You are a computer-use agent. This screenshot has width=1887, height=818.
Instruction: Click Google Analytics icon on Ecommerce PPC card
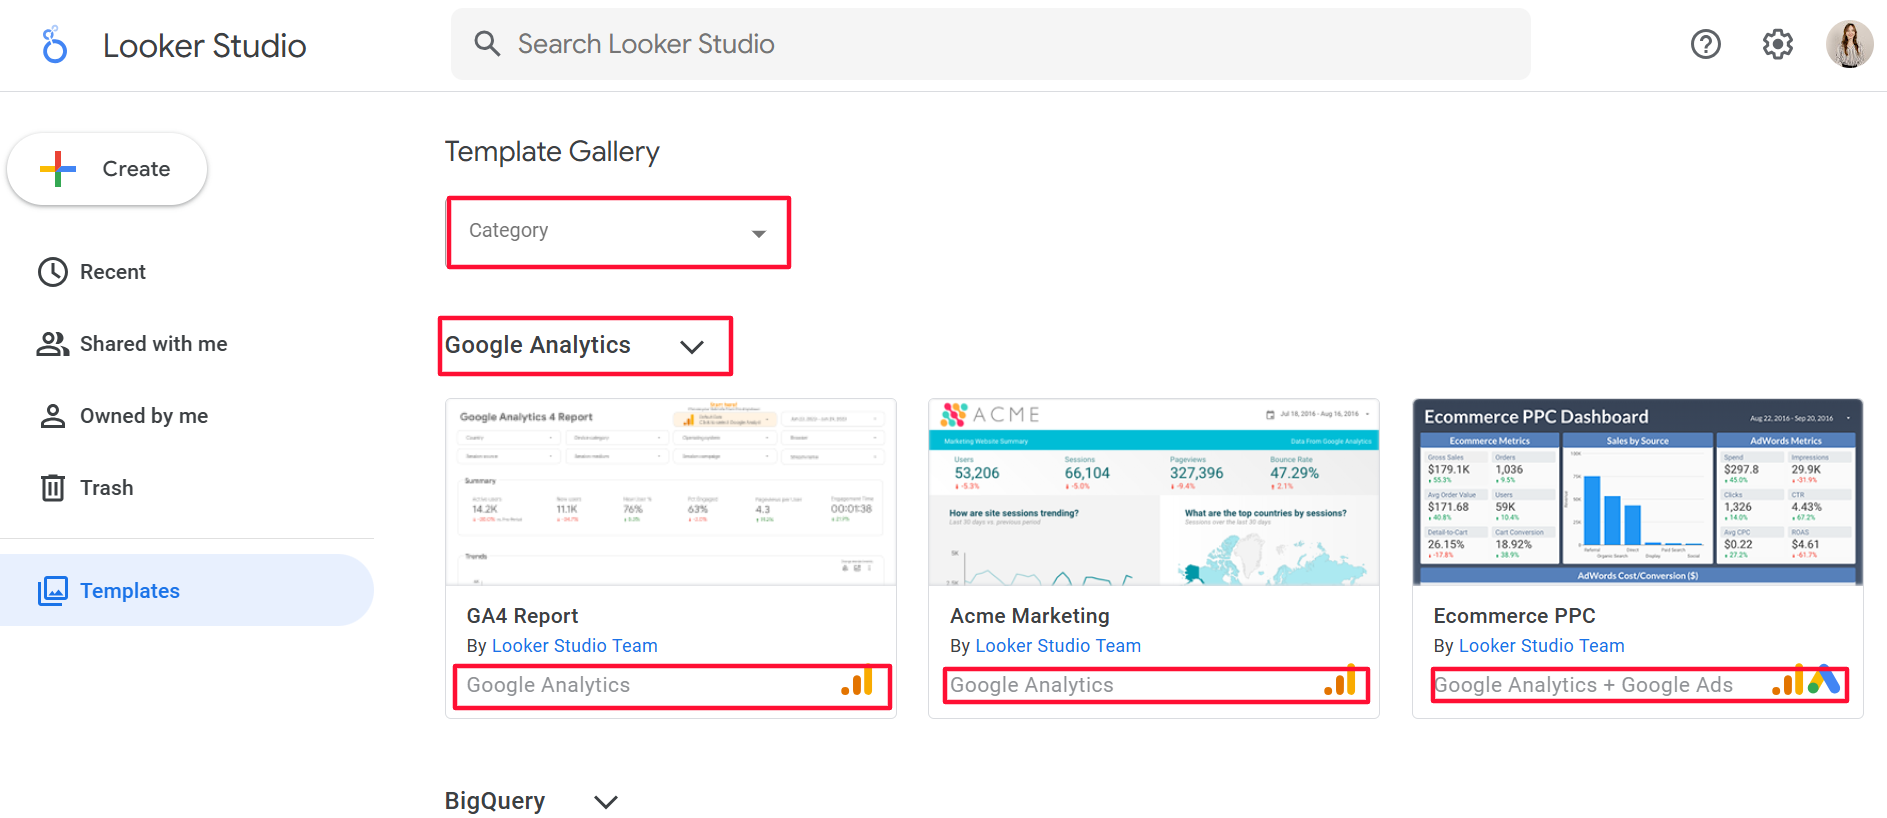point(1788,682)
